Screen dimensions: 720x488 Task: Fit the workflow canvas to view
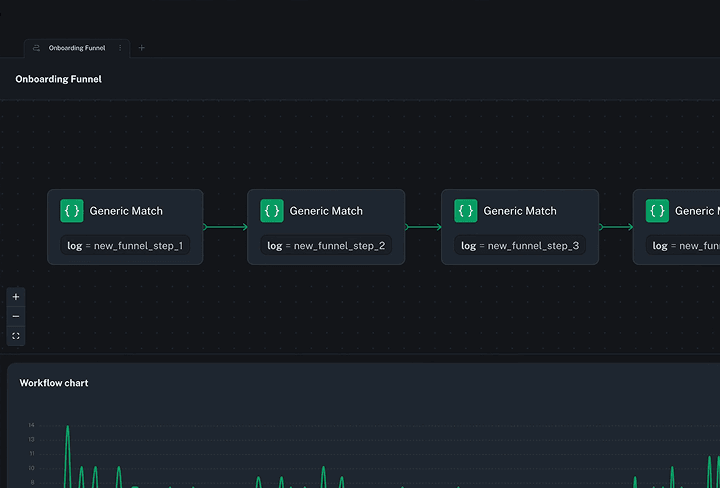click(15, 336)
